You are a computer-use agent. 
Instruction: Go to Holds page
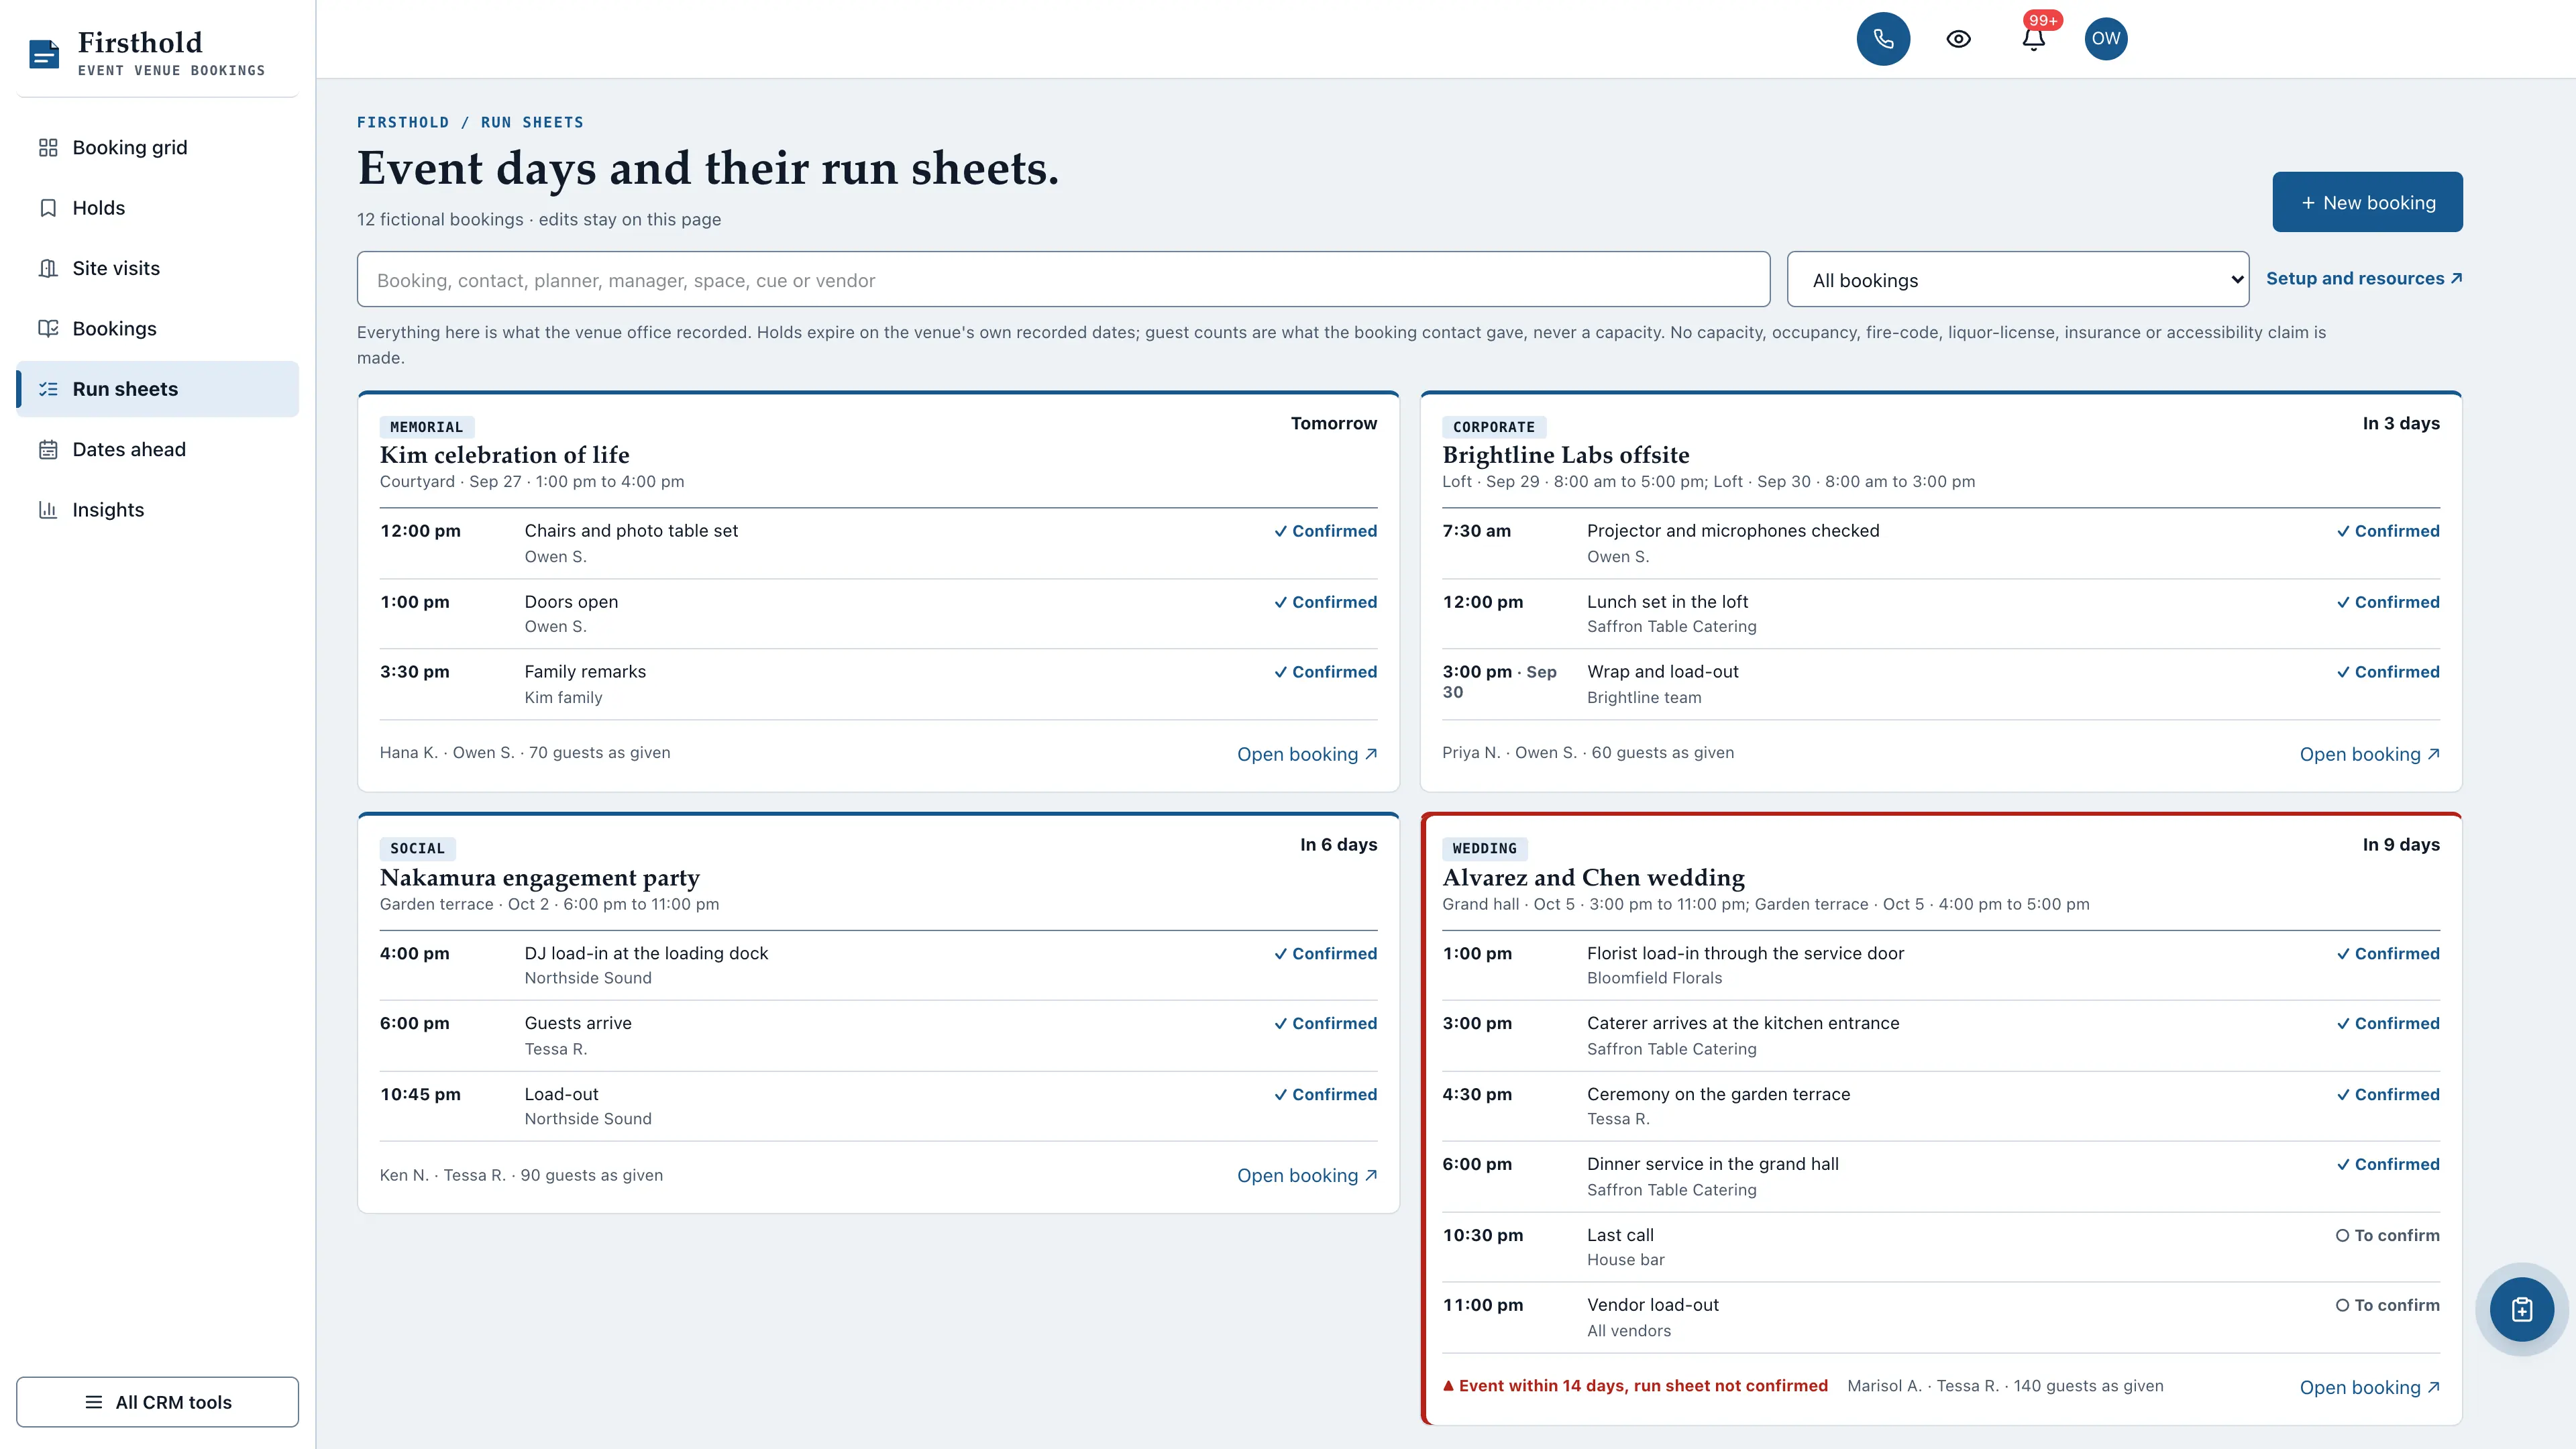coord(99,208)
